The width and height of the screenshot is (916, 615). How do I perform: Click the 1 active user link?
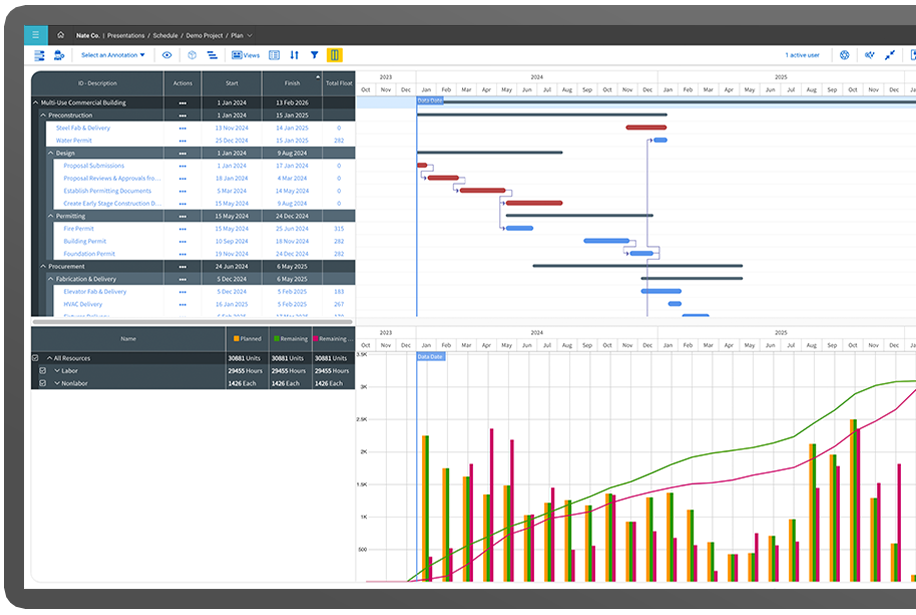point(802,55)
